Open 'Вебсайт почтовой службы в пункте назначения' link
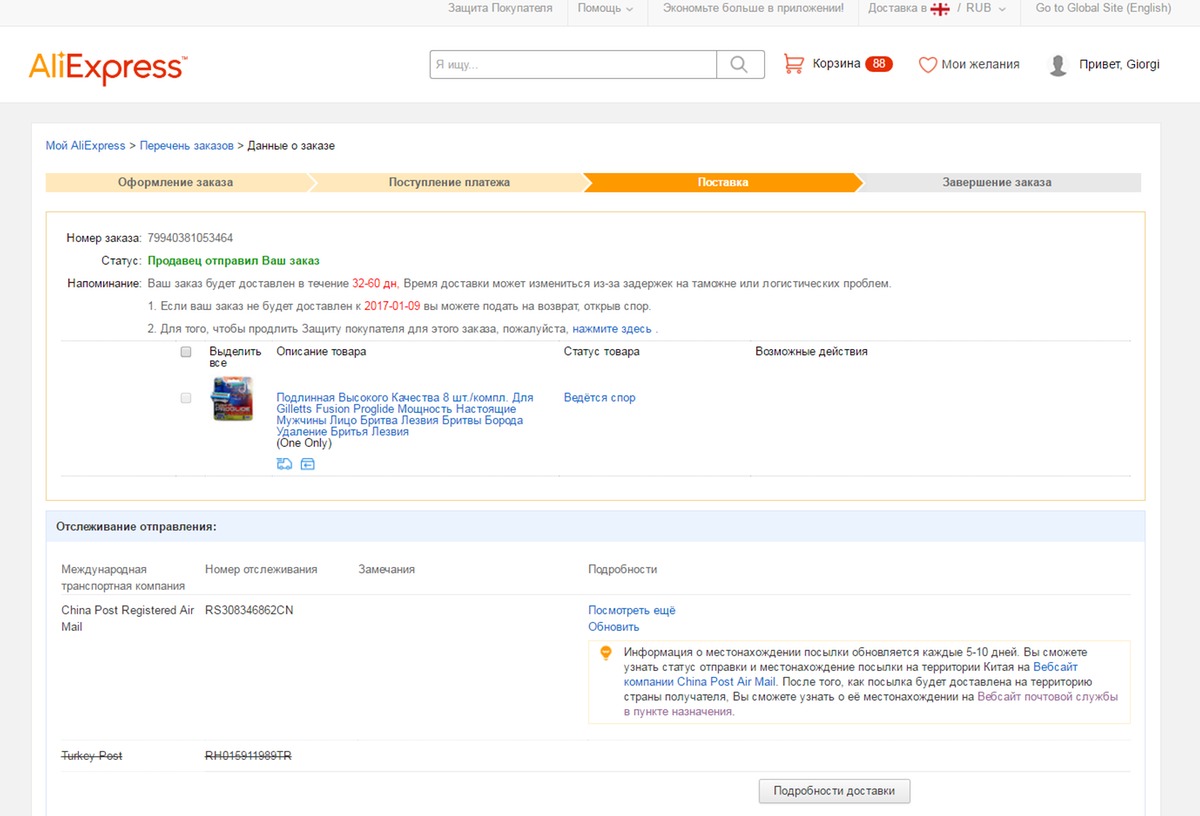The image size is (1200, 816). [871, 704]
